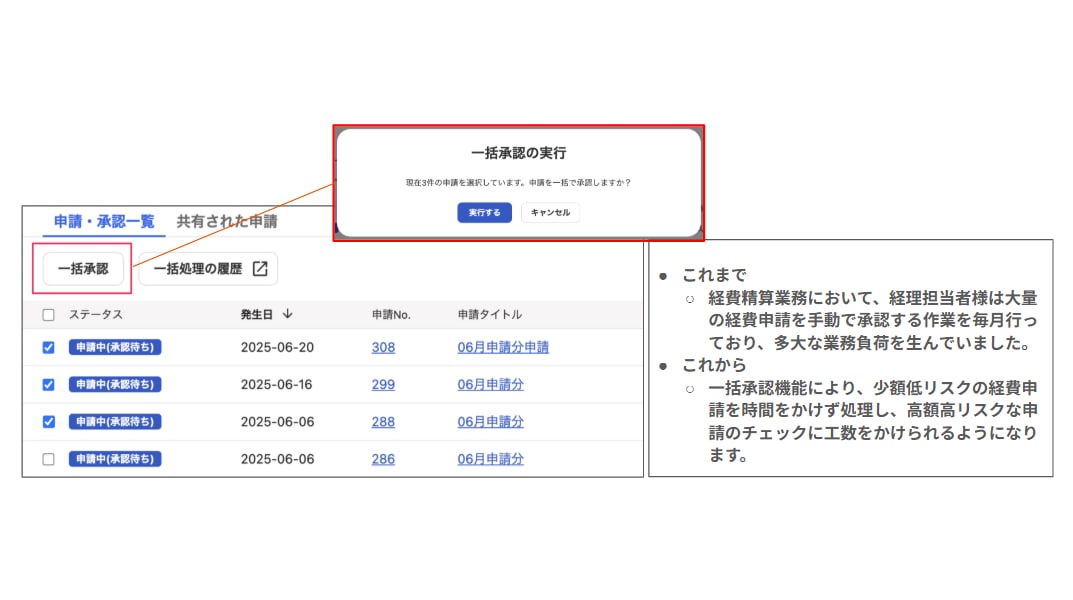This screenshot has width=1073, height=600.
Task: Switch to the 申請・承認一覧 tab
Action: [104, 222]
